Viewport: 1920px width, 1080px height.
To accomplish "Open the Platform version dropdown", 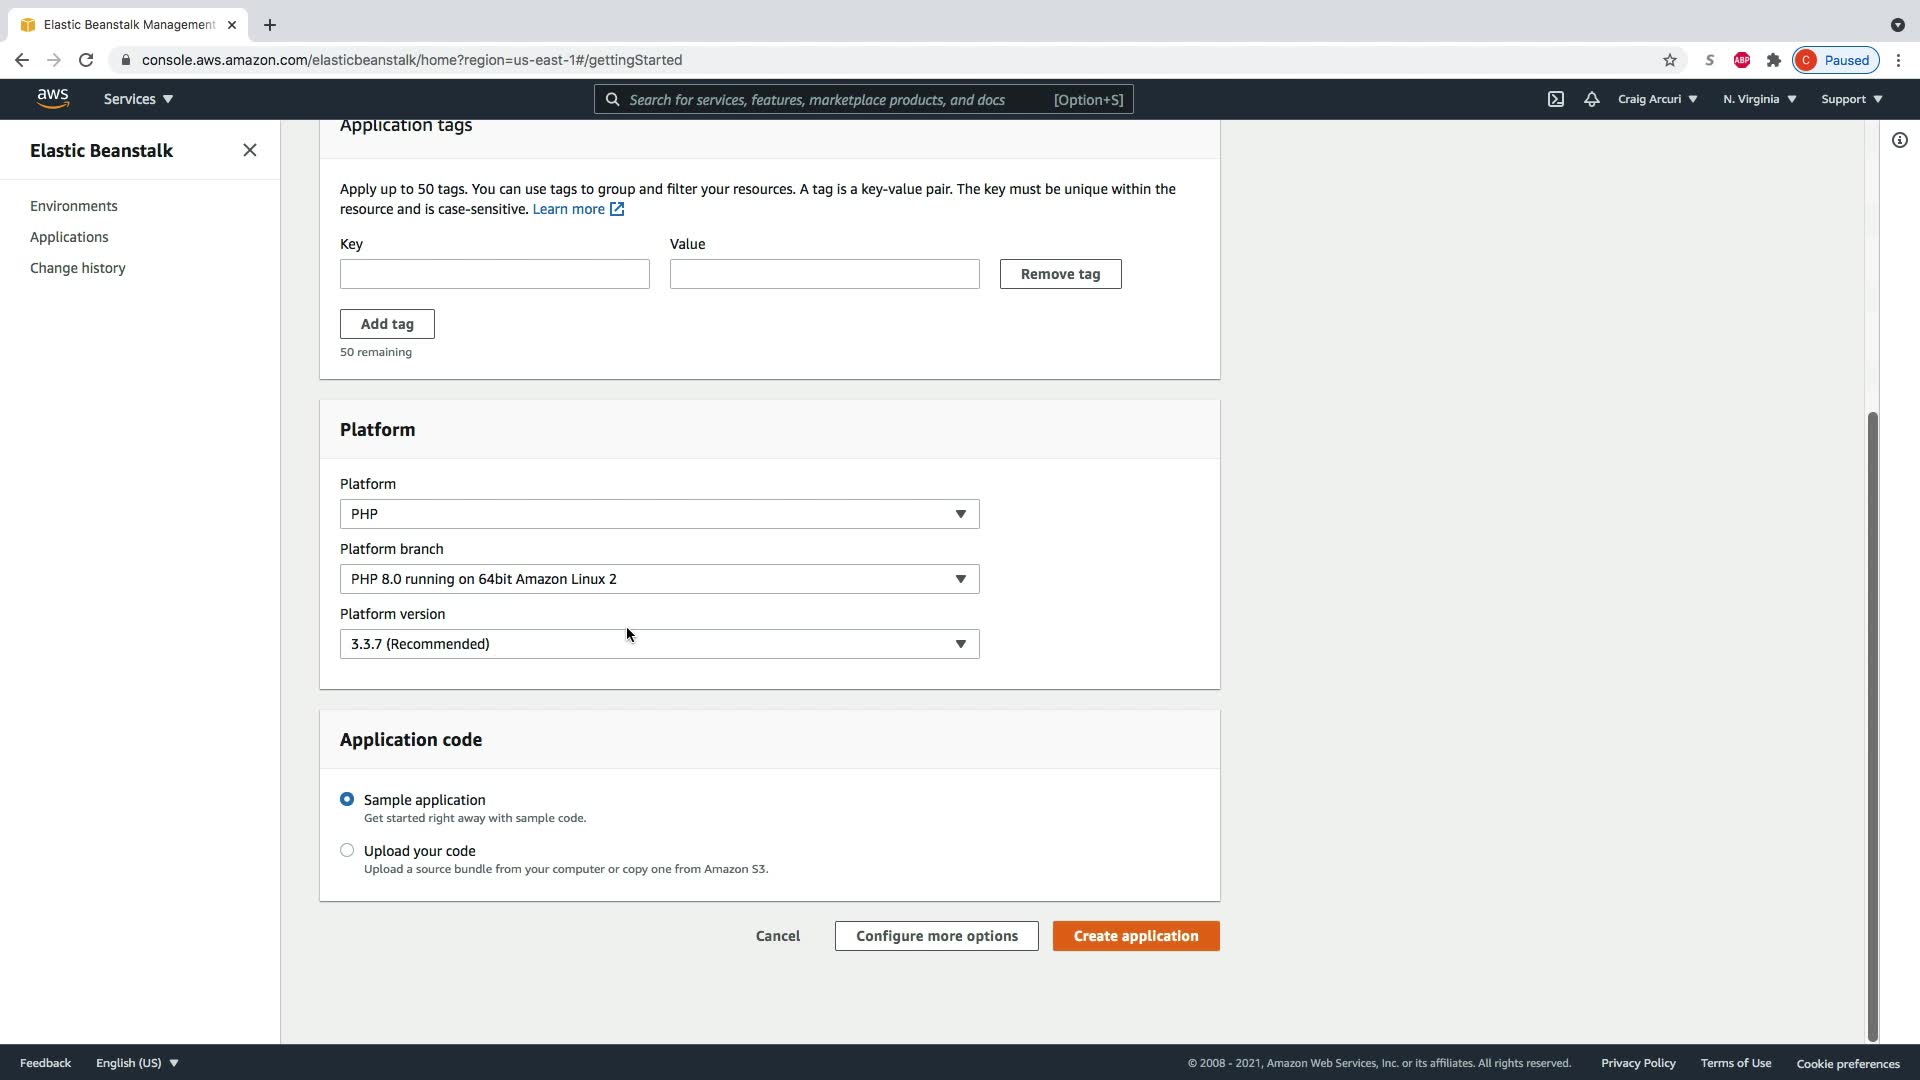I will pyautogui.click(x=659, y=644).
